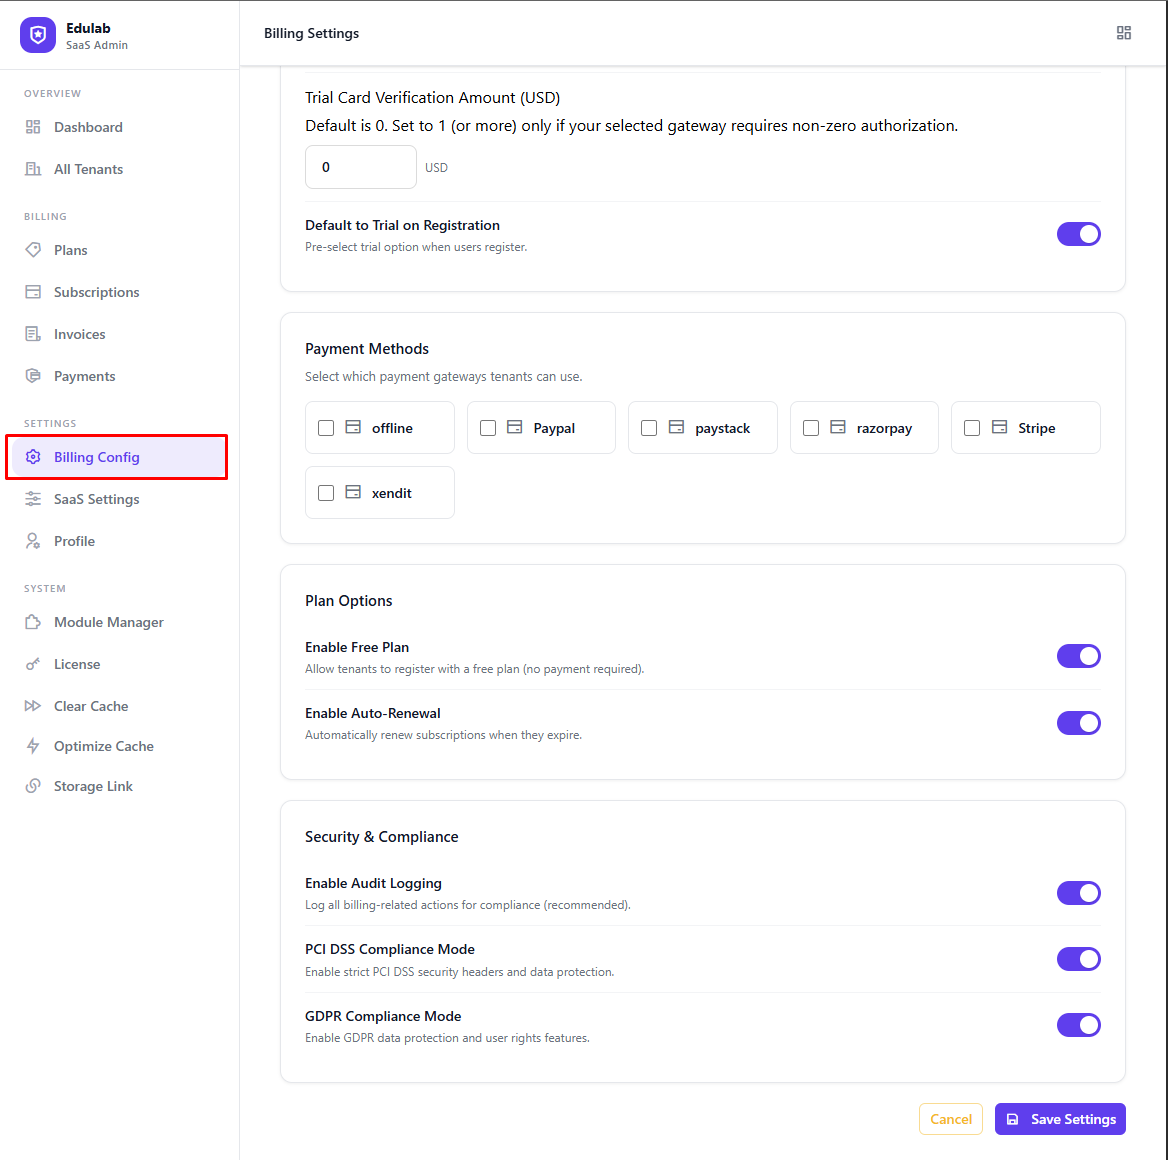Viewport: 1168px width, 1160px height.
Task: Click the Optimize Cache lightning icon
Action: tap(34, 746)
